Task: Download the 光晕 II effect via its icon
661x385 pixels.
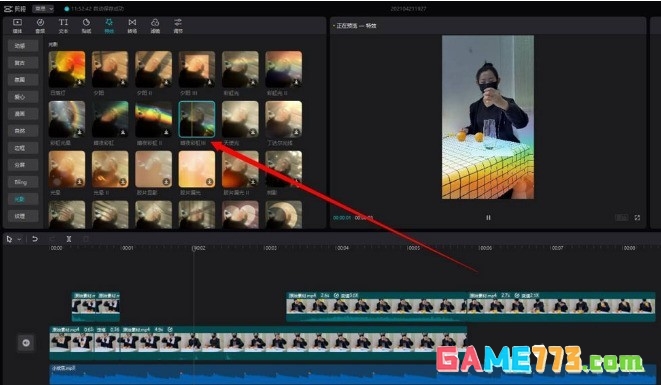Action: 123,182
